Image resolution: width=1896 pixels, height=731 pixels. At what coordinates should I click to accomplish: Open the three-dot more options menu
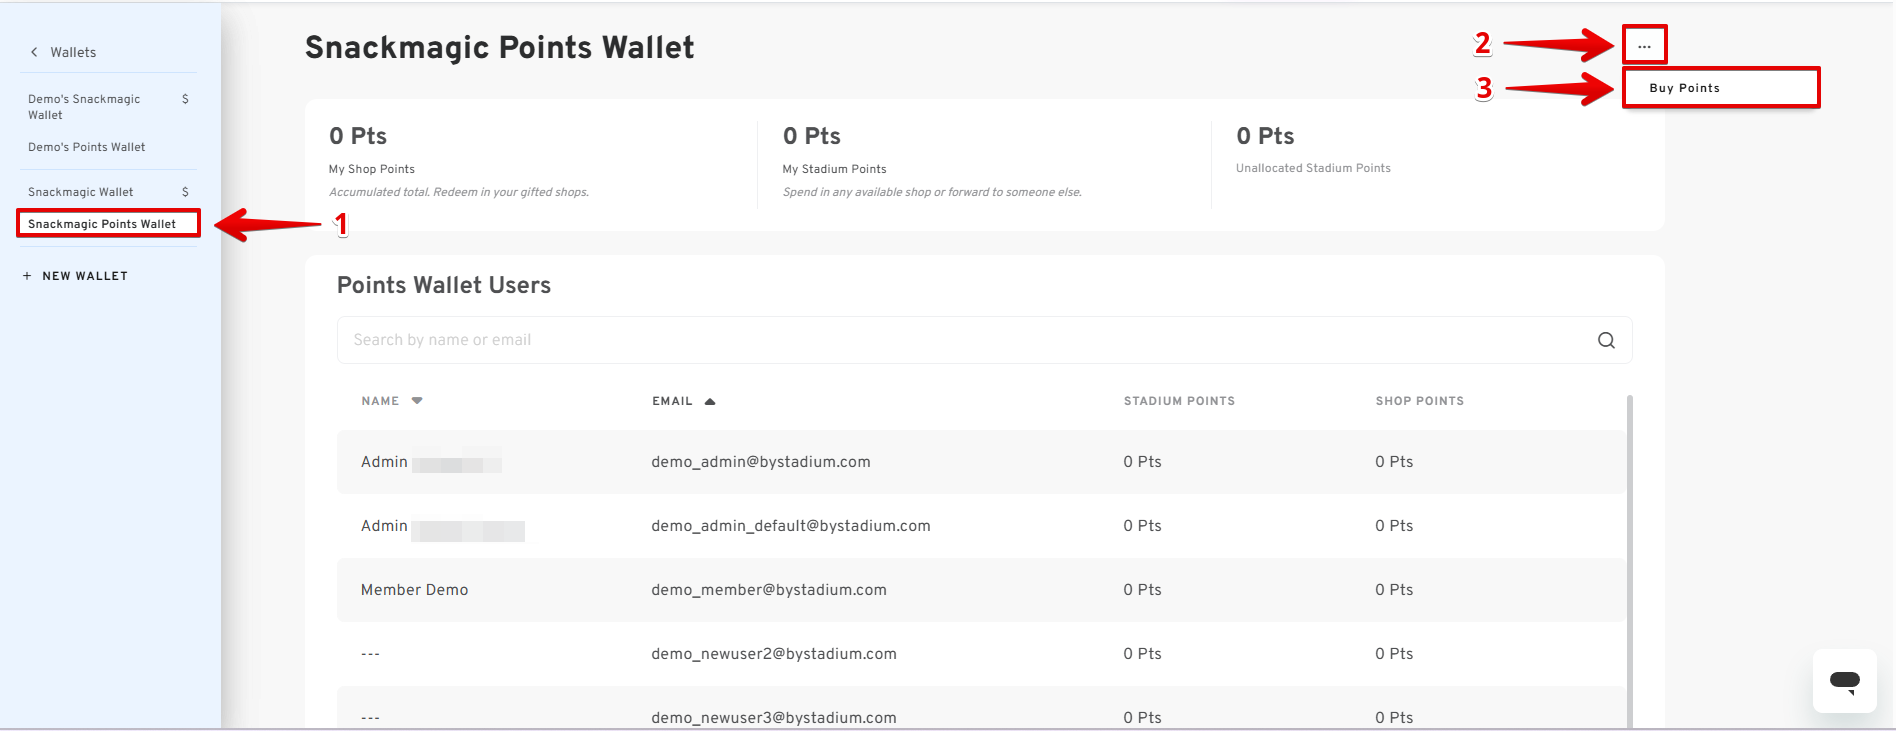[1644, 45]
